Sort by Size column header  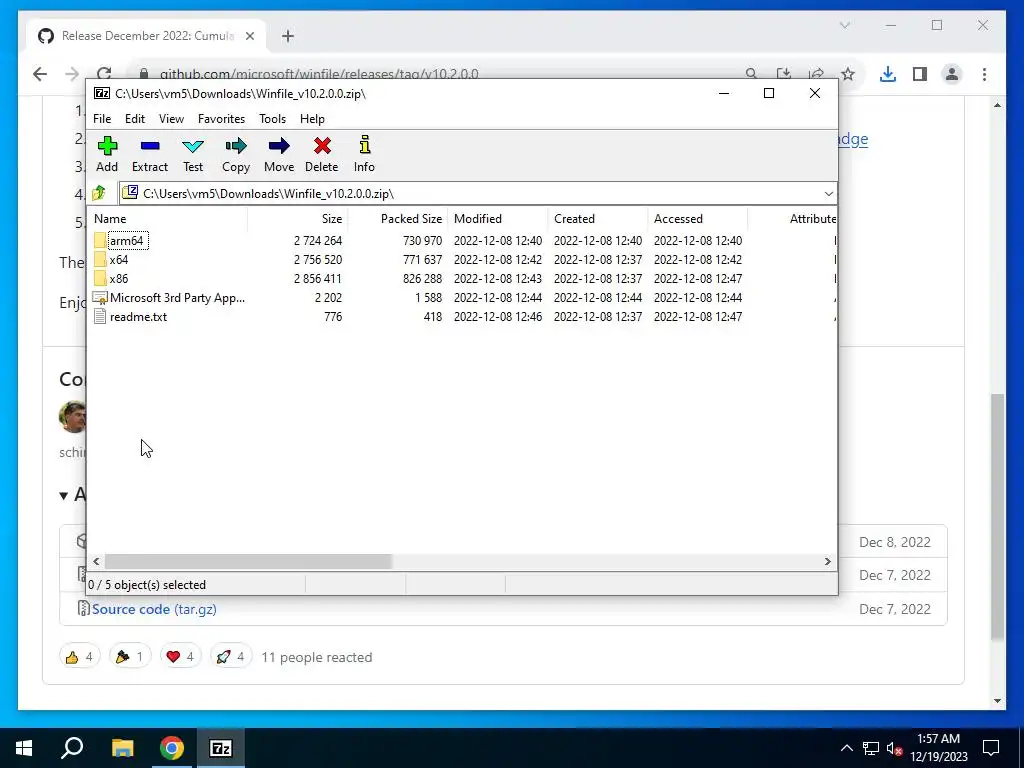(297, 219)
